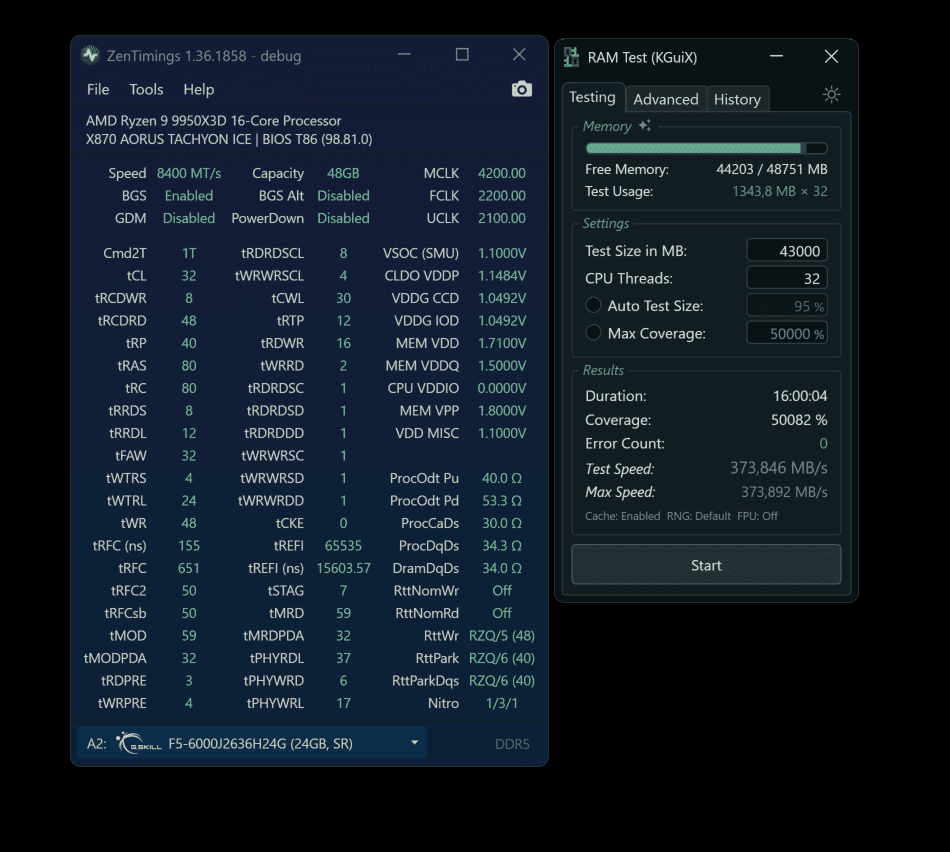Click the Coverage value 50082 %
This screenshot has width=950, height=852.
[x=799, y=420]
